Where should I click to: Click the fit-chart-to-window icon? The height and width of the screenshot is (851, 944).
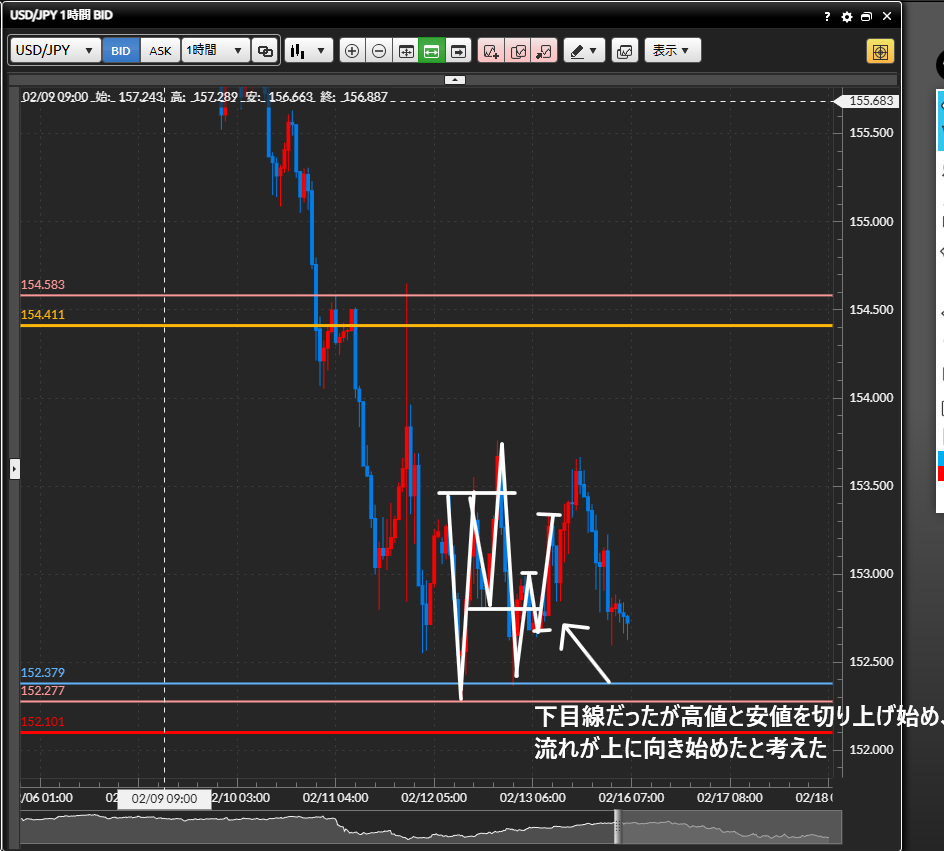[406, 51]
